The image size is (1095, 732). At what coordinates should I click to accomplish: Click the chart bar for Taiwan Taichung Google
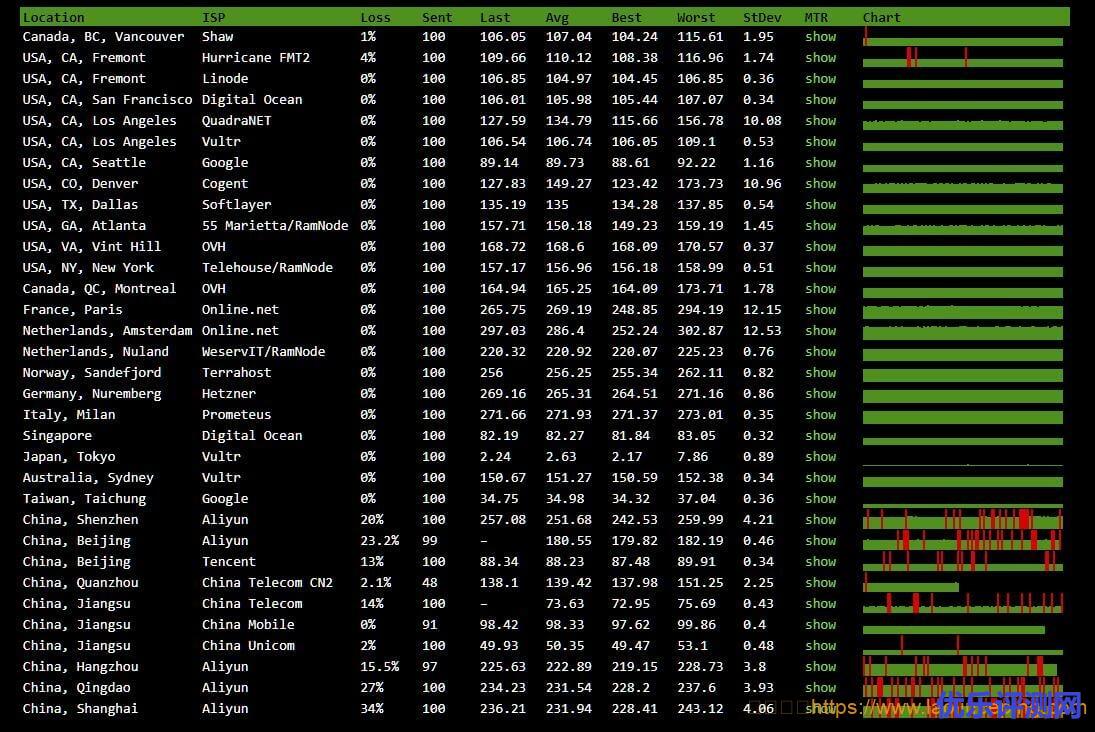pos(962,500)
